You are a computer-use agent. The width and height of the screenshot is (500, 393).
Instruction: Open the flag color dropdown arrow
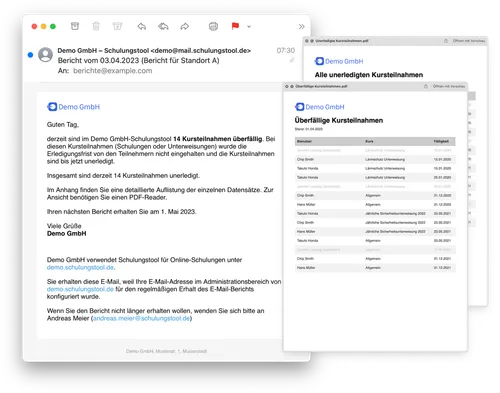(x=249, y=27)
